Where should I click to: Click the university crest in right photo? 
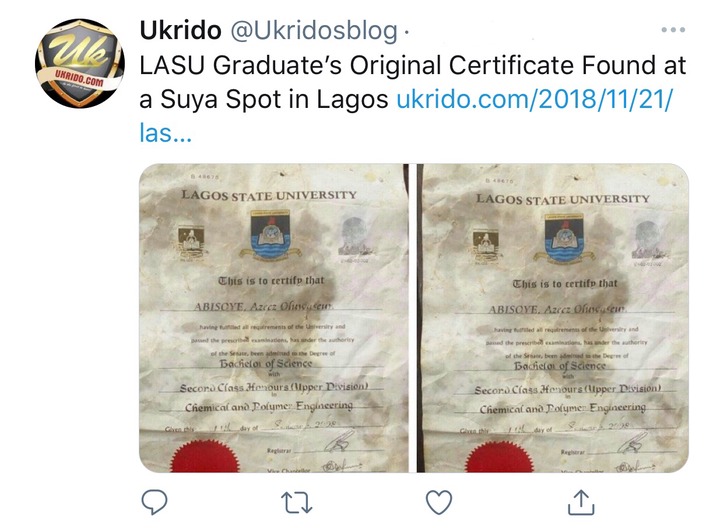click(x=564, y=238)
